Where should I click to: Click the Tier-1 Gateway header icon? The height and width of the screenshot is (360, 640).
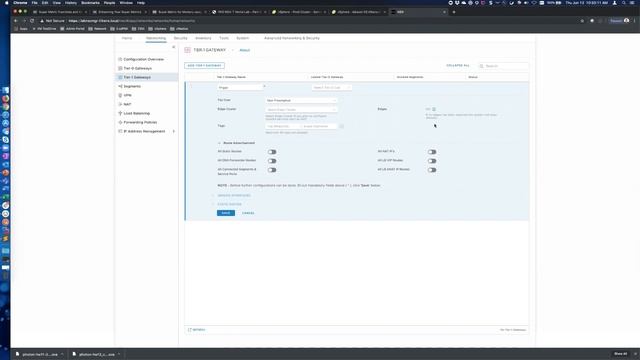click(187, 50)
